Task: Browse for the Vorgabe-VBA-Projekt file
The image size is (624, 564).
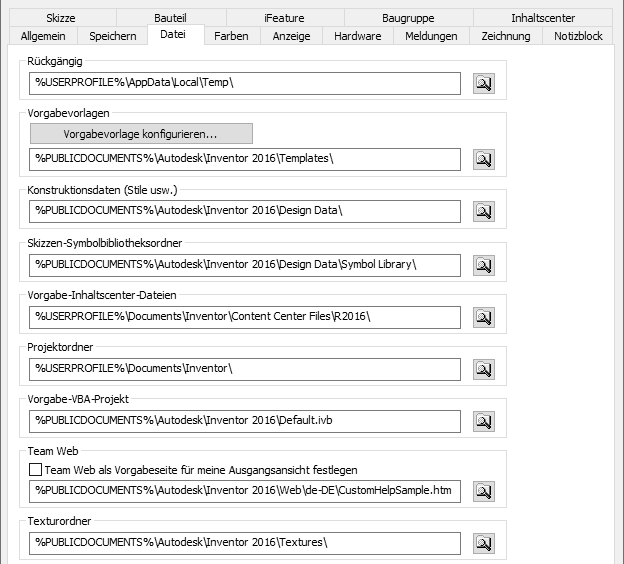Action: [483, 421]
